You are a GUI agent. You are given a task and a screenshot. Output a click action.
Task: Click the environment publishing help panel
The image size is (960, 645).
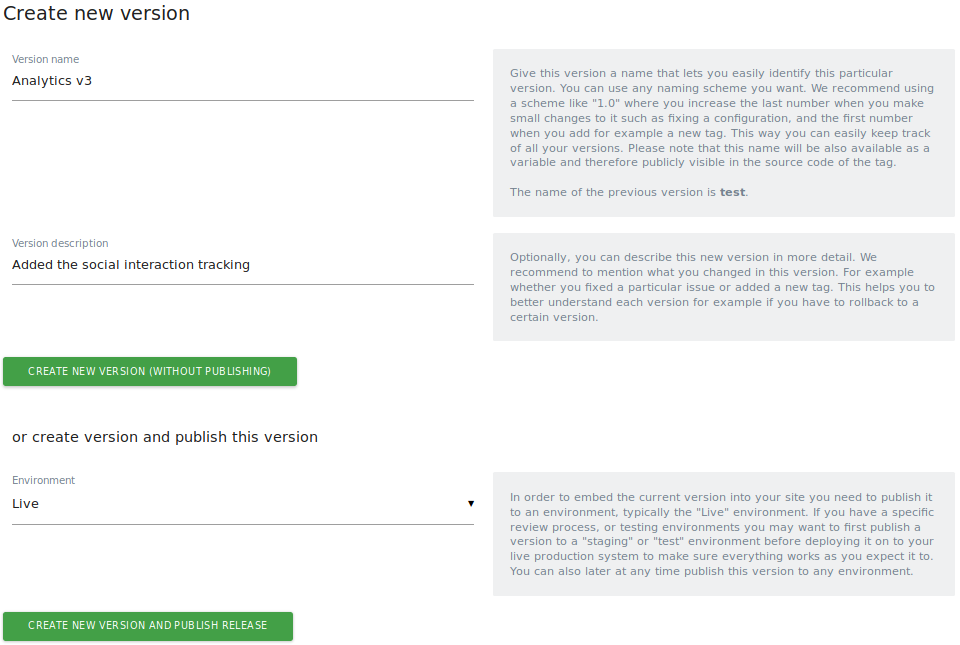tap(722, 535)
